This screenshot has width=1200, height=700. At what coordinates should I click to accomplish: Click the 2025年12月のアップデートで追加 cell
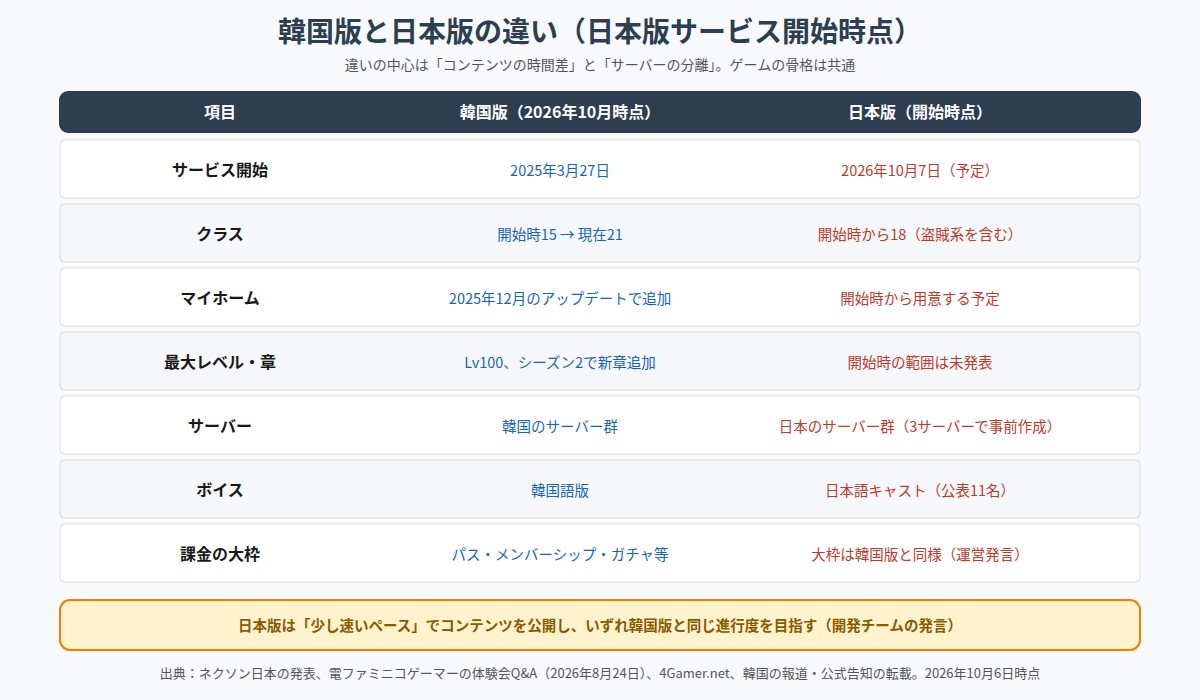click(560, 298)
